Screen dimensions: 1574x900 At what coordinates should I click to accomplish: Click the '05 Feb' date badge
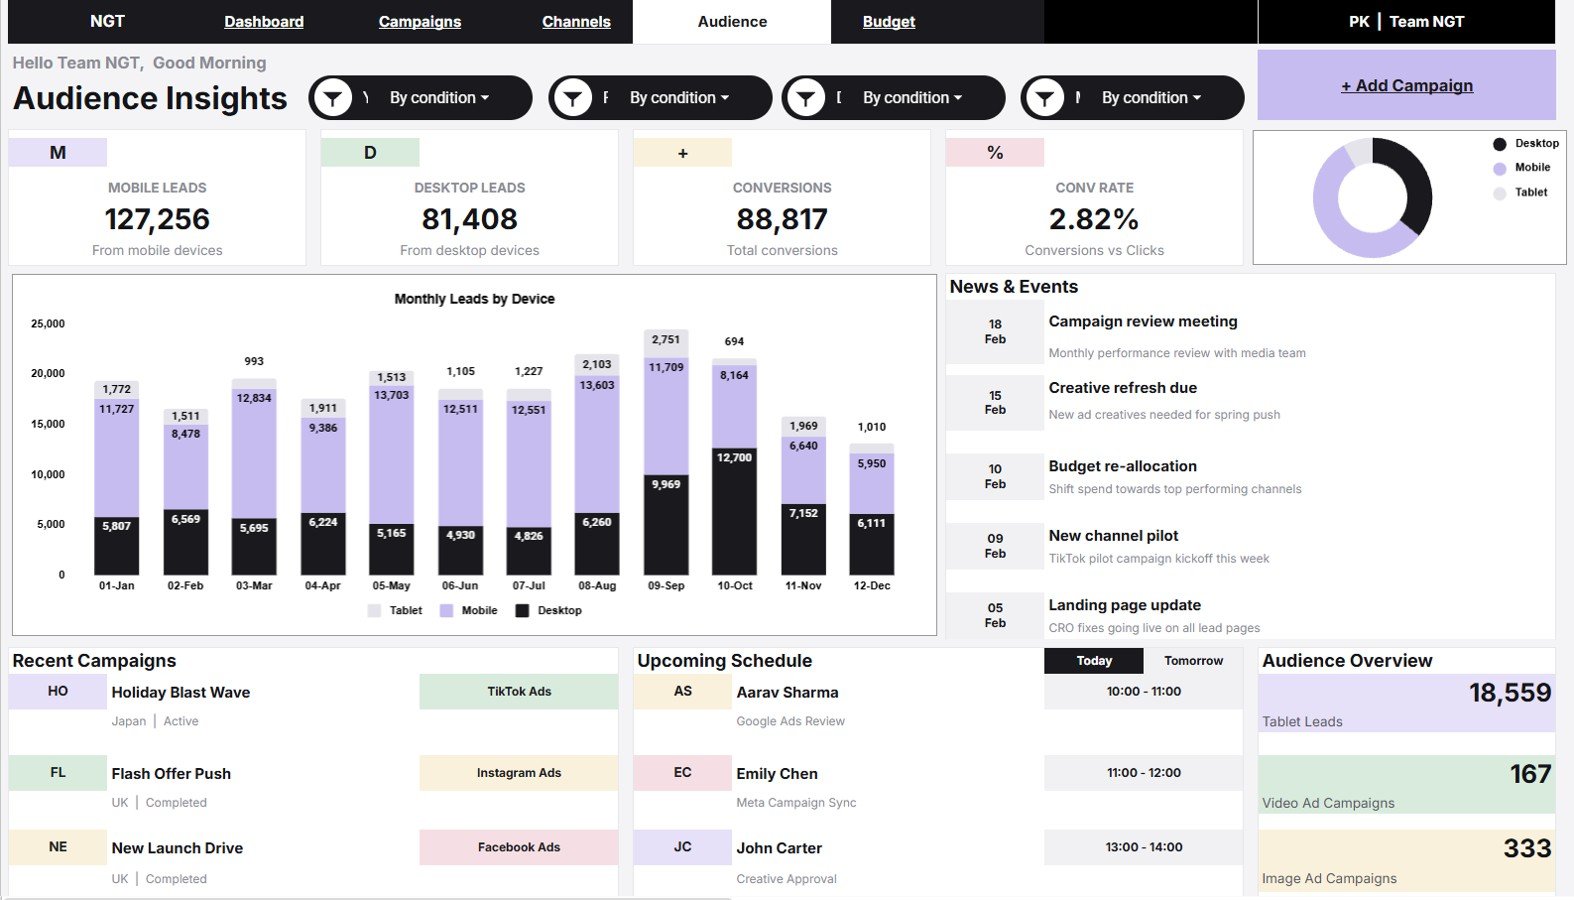(x=995, y=615)
